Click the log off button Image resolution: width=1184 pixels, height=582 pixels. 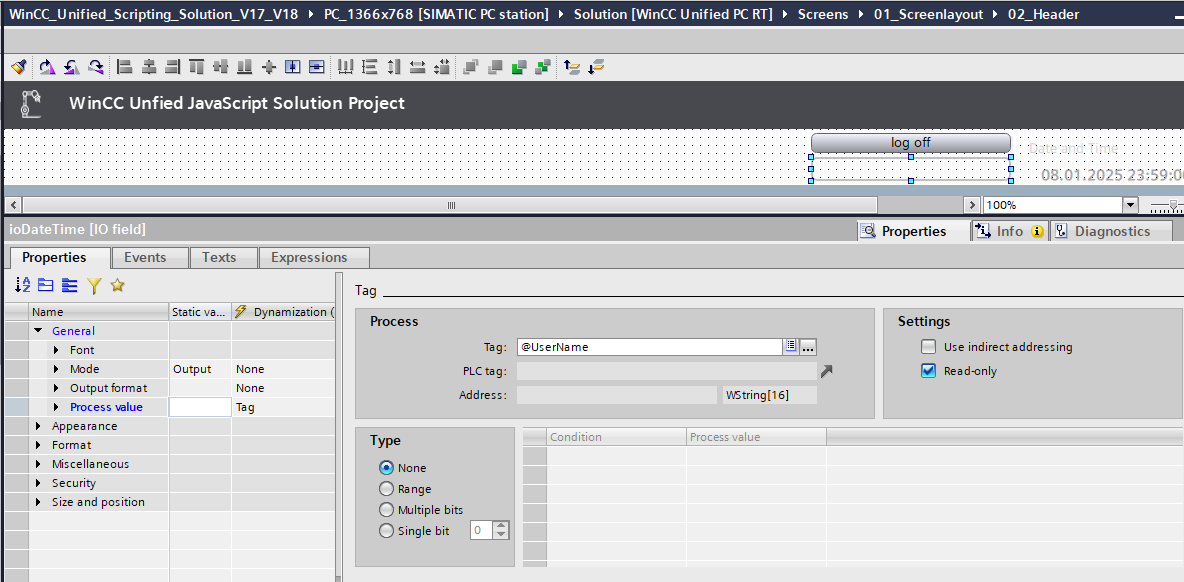click(x=910, y=143)
